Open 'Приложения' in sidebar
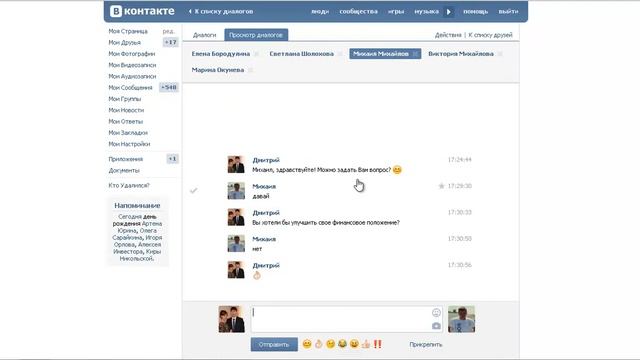Image resolution: width=640 pixels, height=360 pixels. (x=126, y=159)
